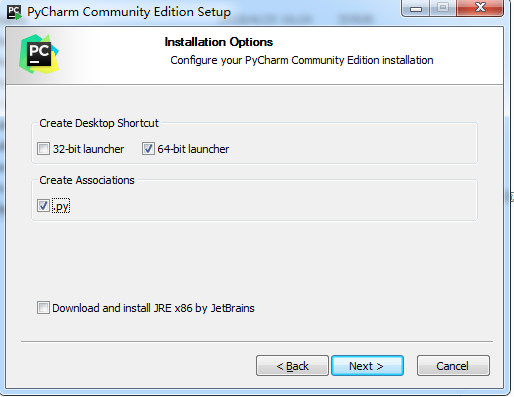This screenshot has height=397, width=514.
Task: Click the '64-bit launcher' label text
Action: click(x=193, y=149)
